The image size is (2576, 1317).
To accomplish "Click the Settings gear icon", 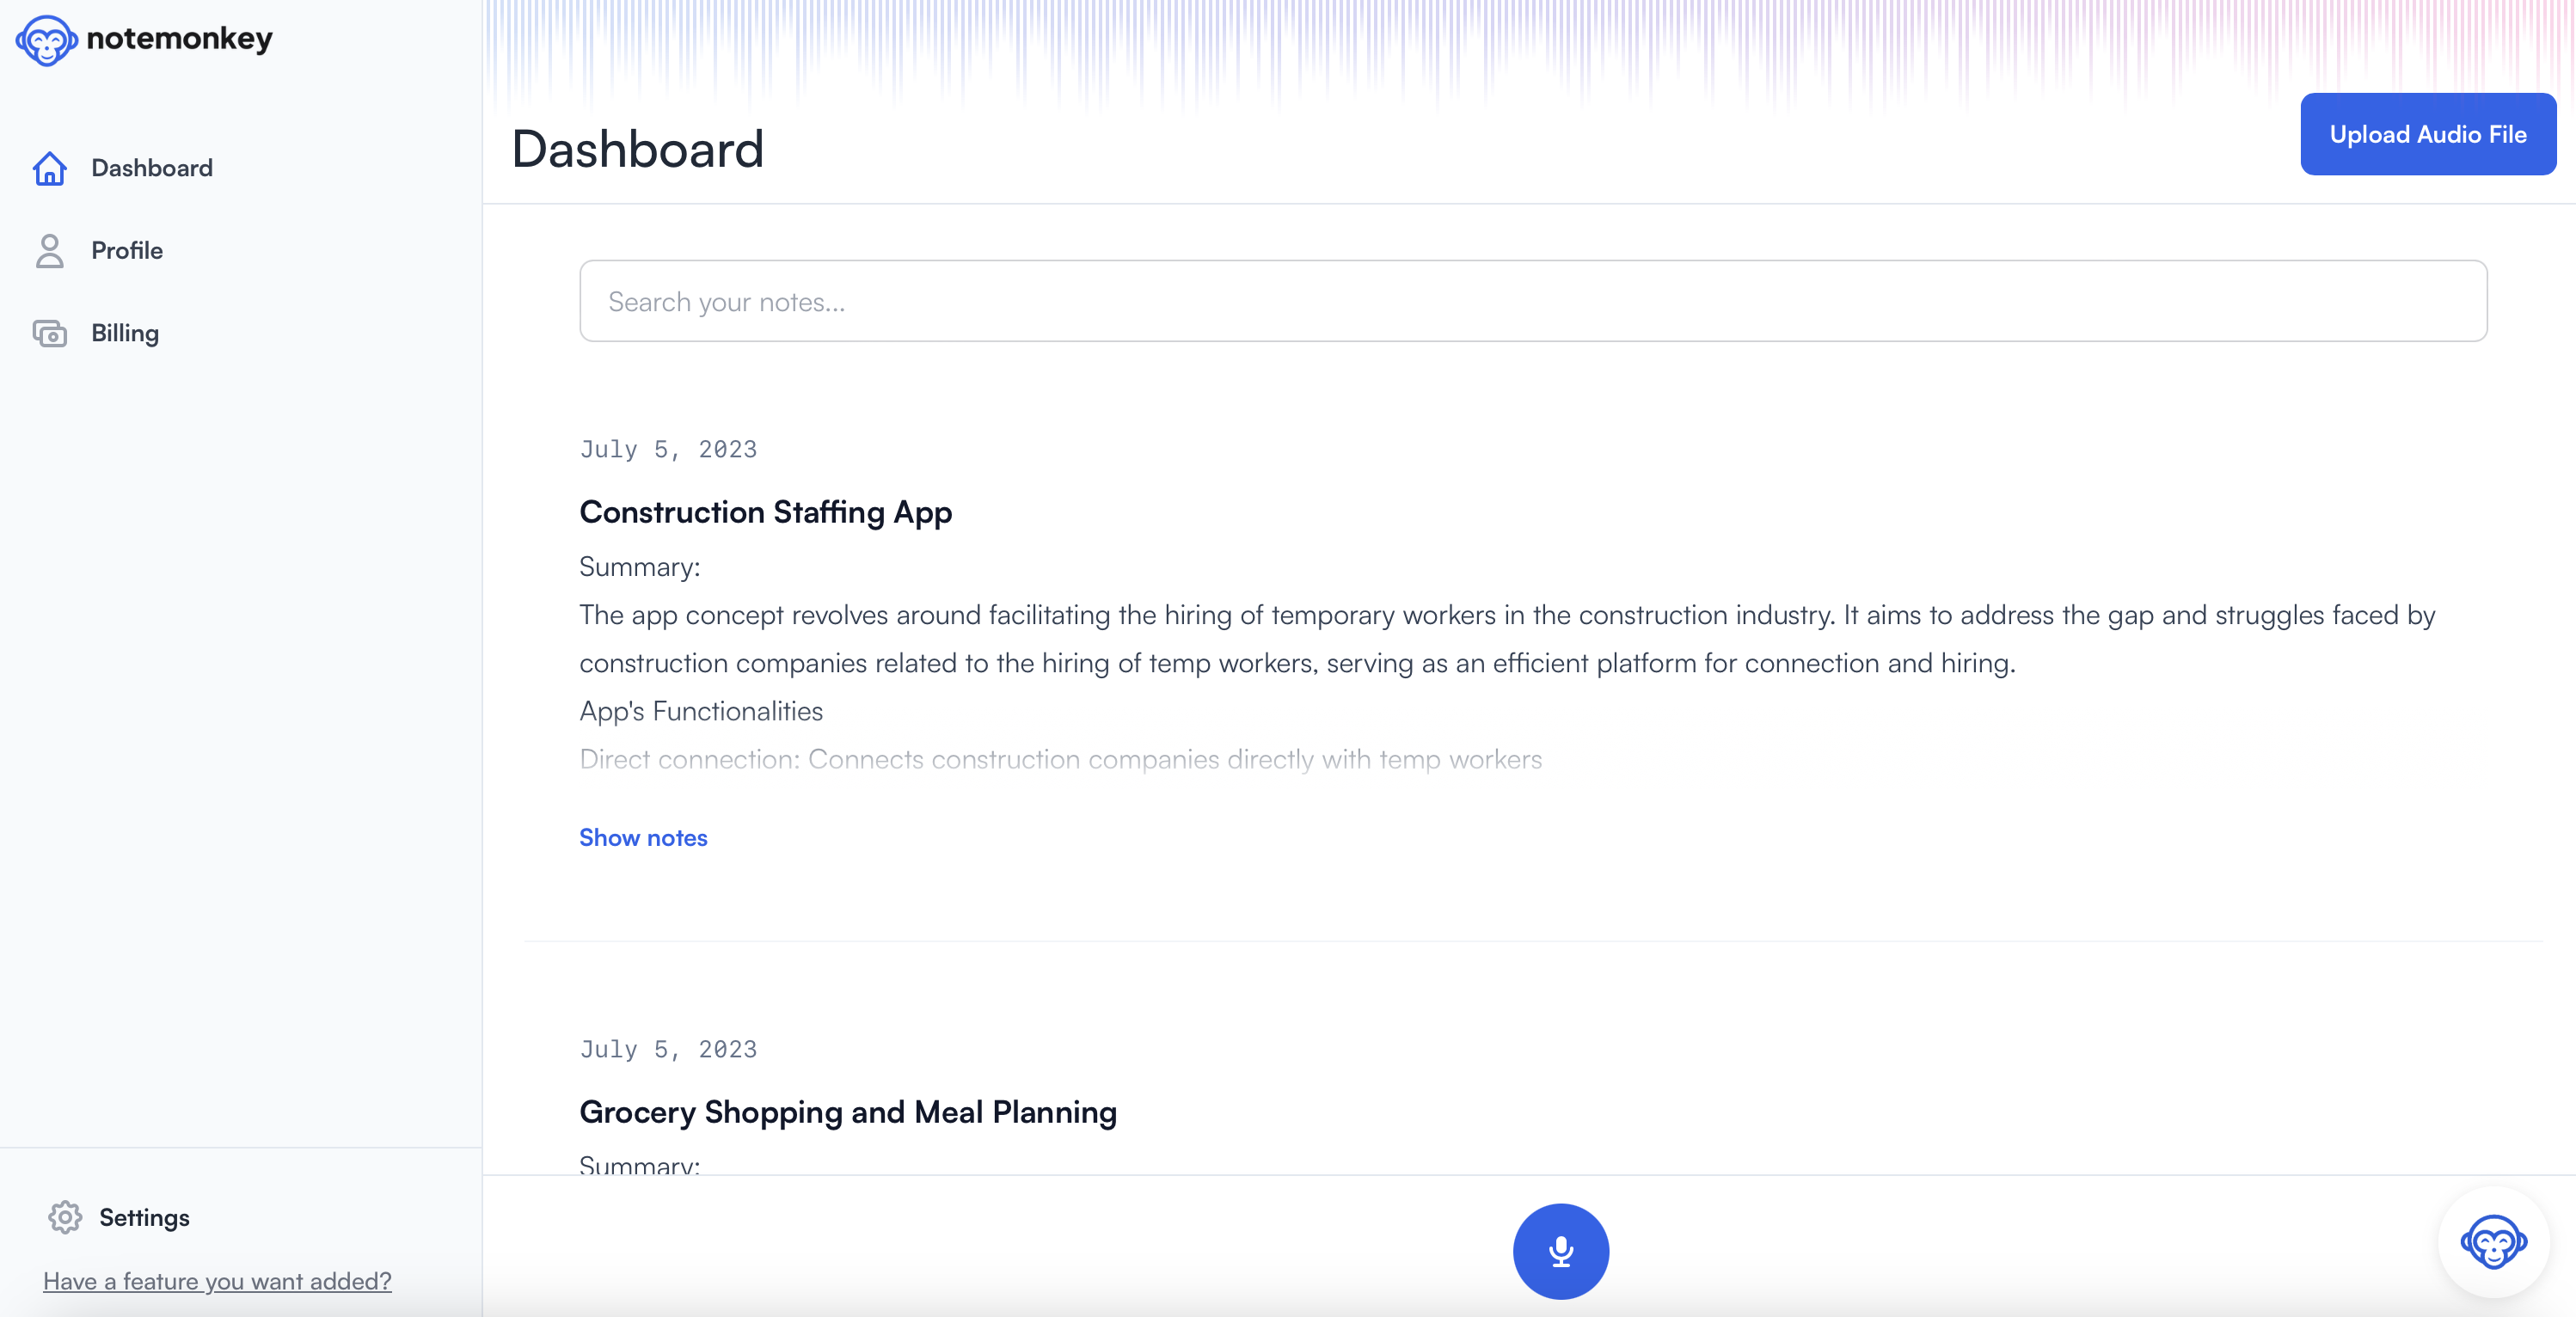I will [65, 1217].
